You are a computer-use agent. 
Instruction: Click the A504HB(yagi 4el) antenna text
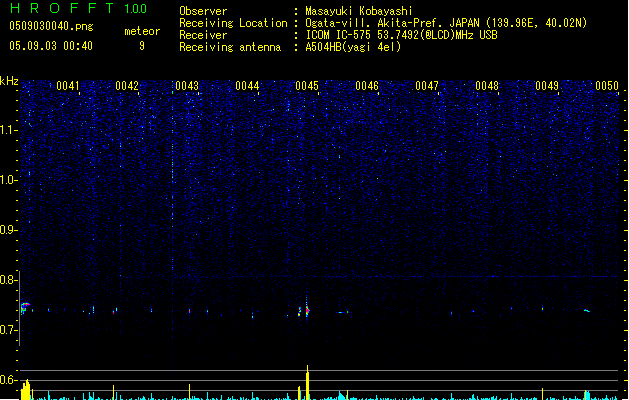point(353,47)
